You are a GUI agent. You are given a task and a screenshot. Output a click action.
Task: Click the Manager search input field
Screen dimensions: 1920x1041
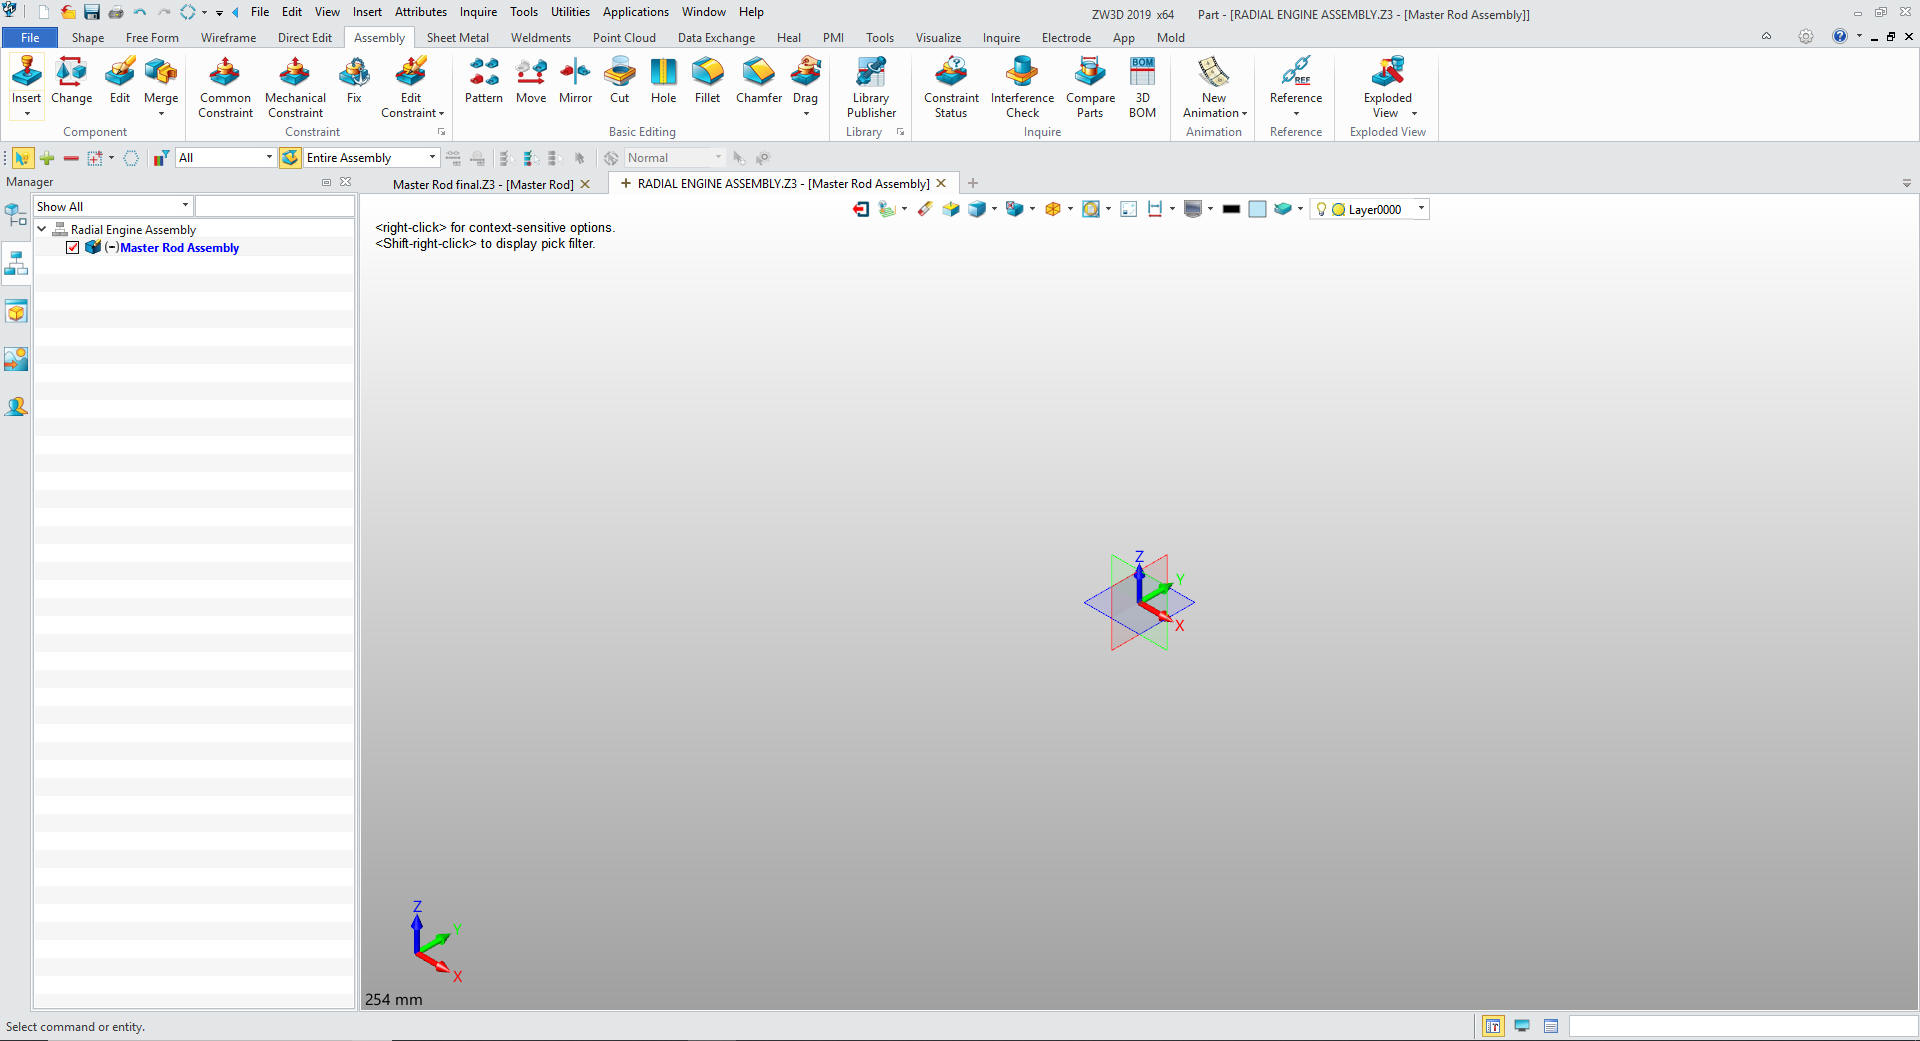pos(275,206)
